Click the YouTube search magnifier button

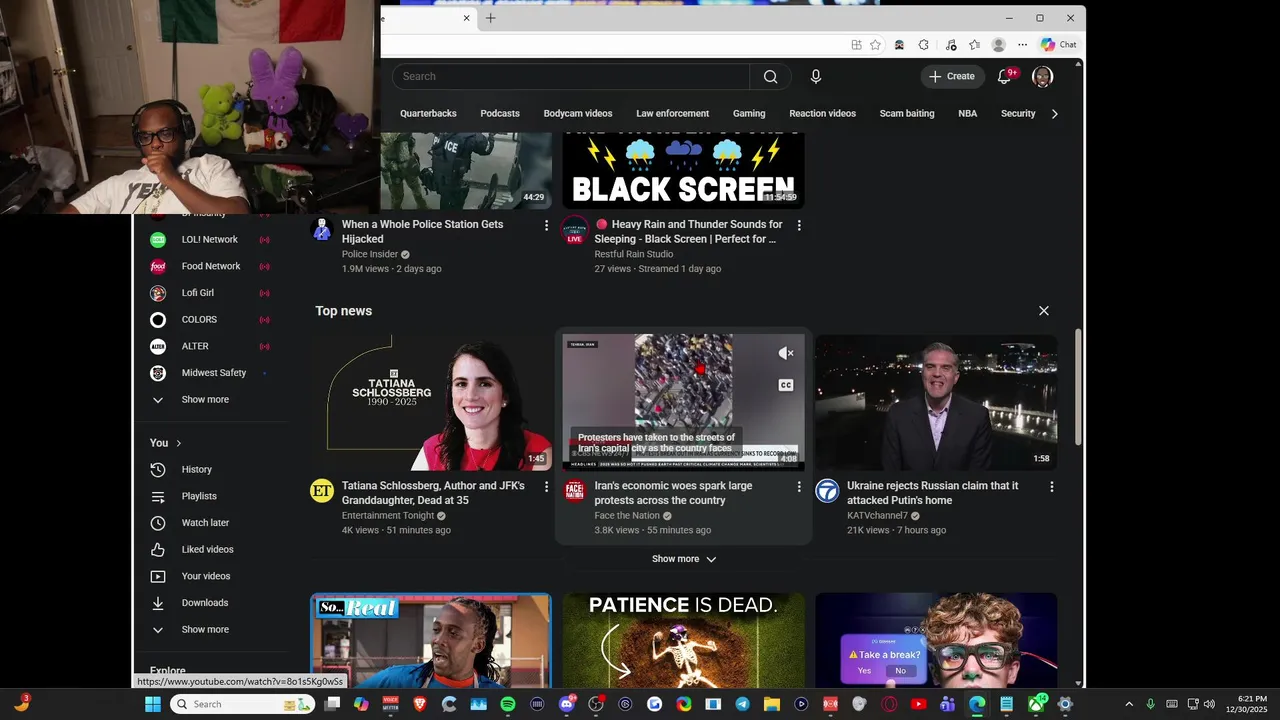coord(770,76)
